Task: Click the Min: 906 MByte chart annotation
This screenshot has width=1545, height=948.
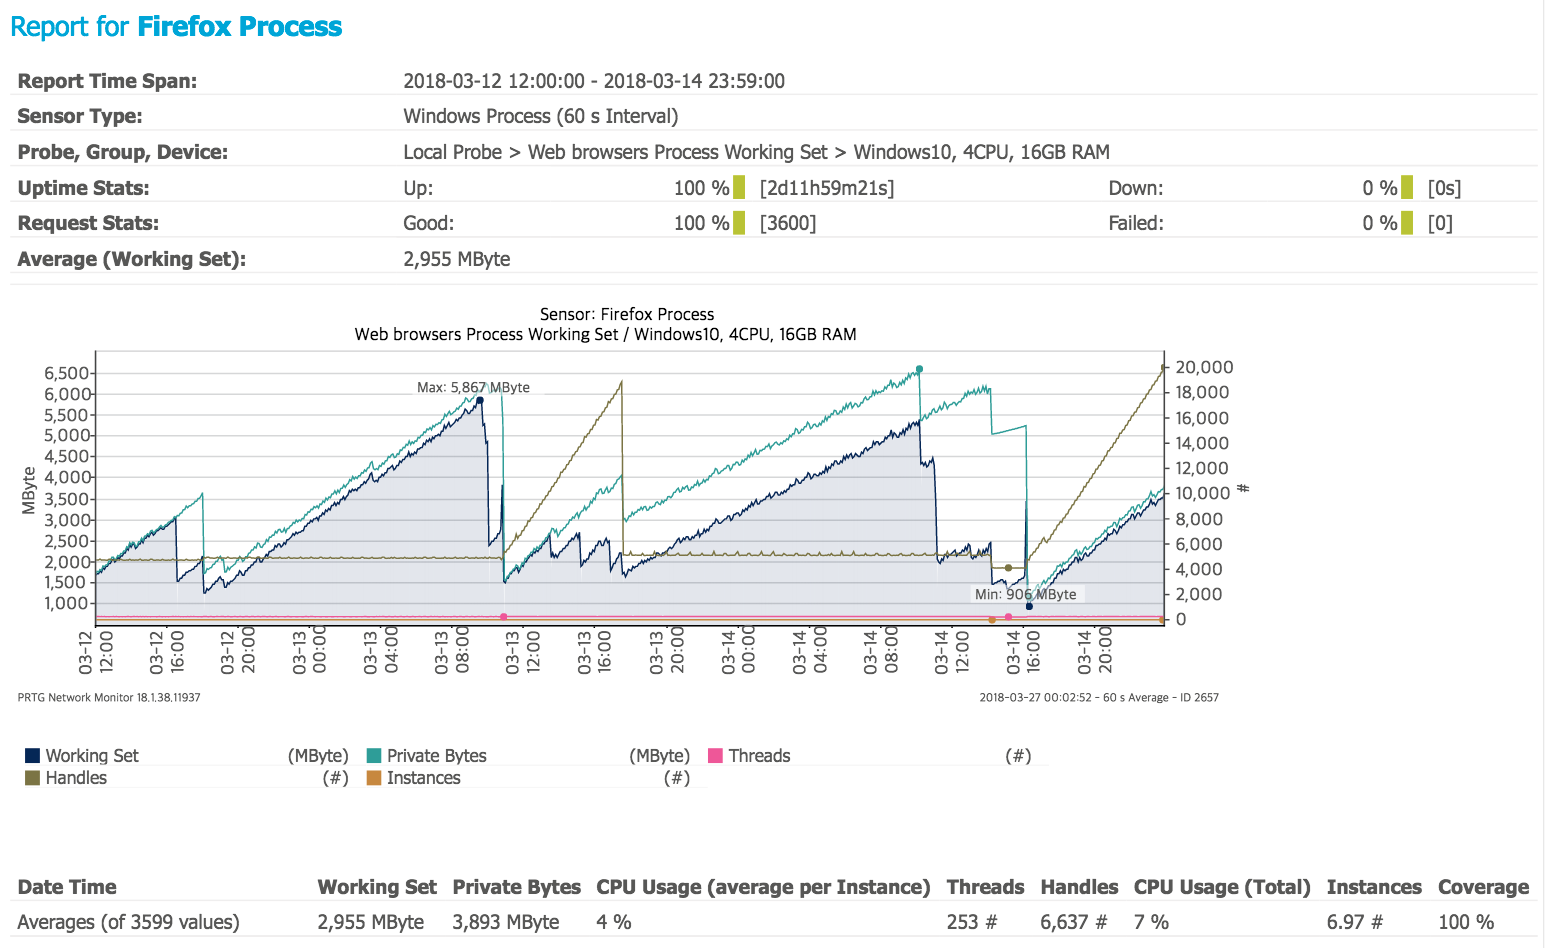Action: [1025, 593]
